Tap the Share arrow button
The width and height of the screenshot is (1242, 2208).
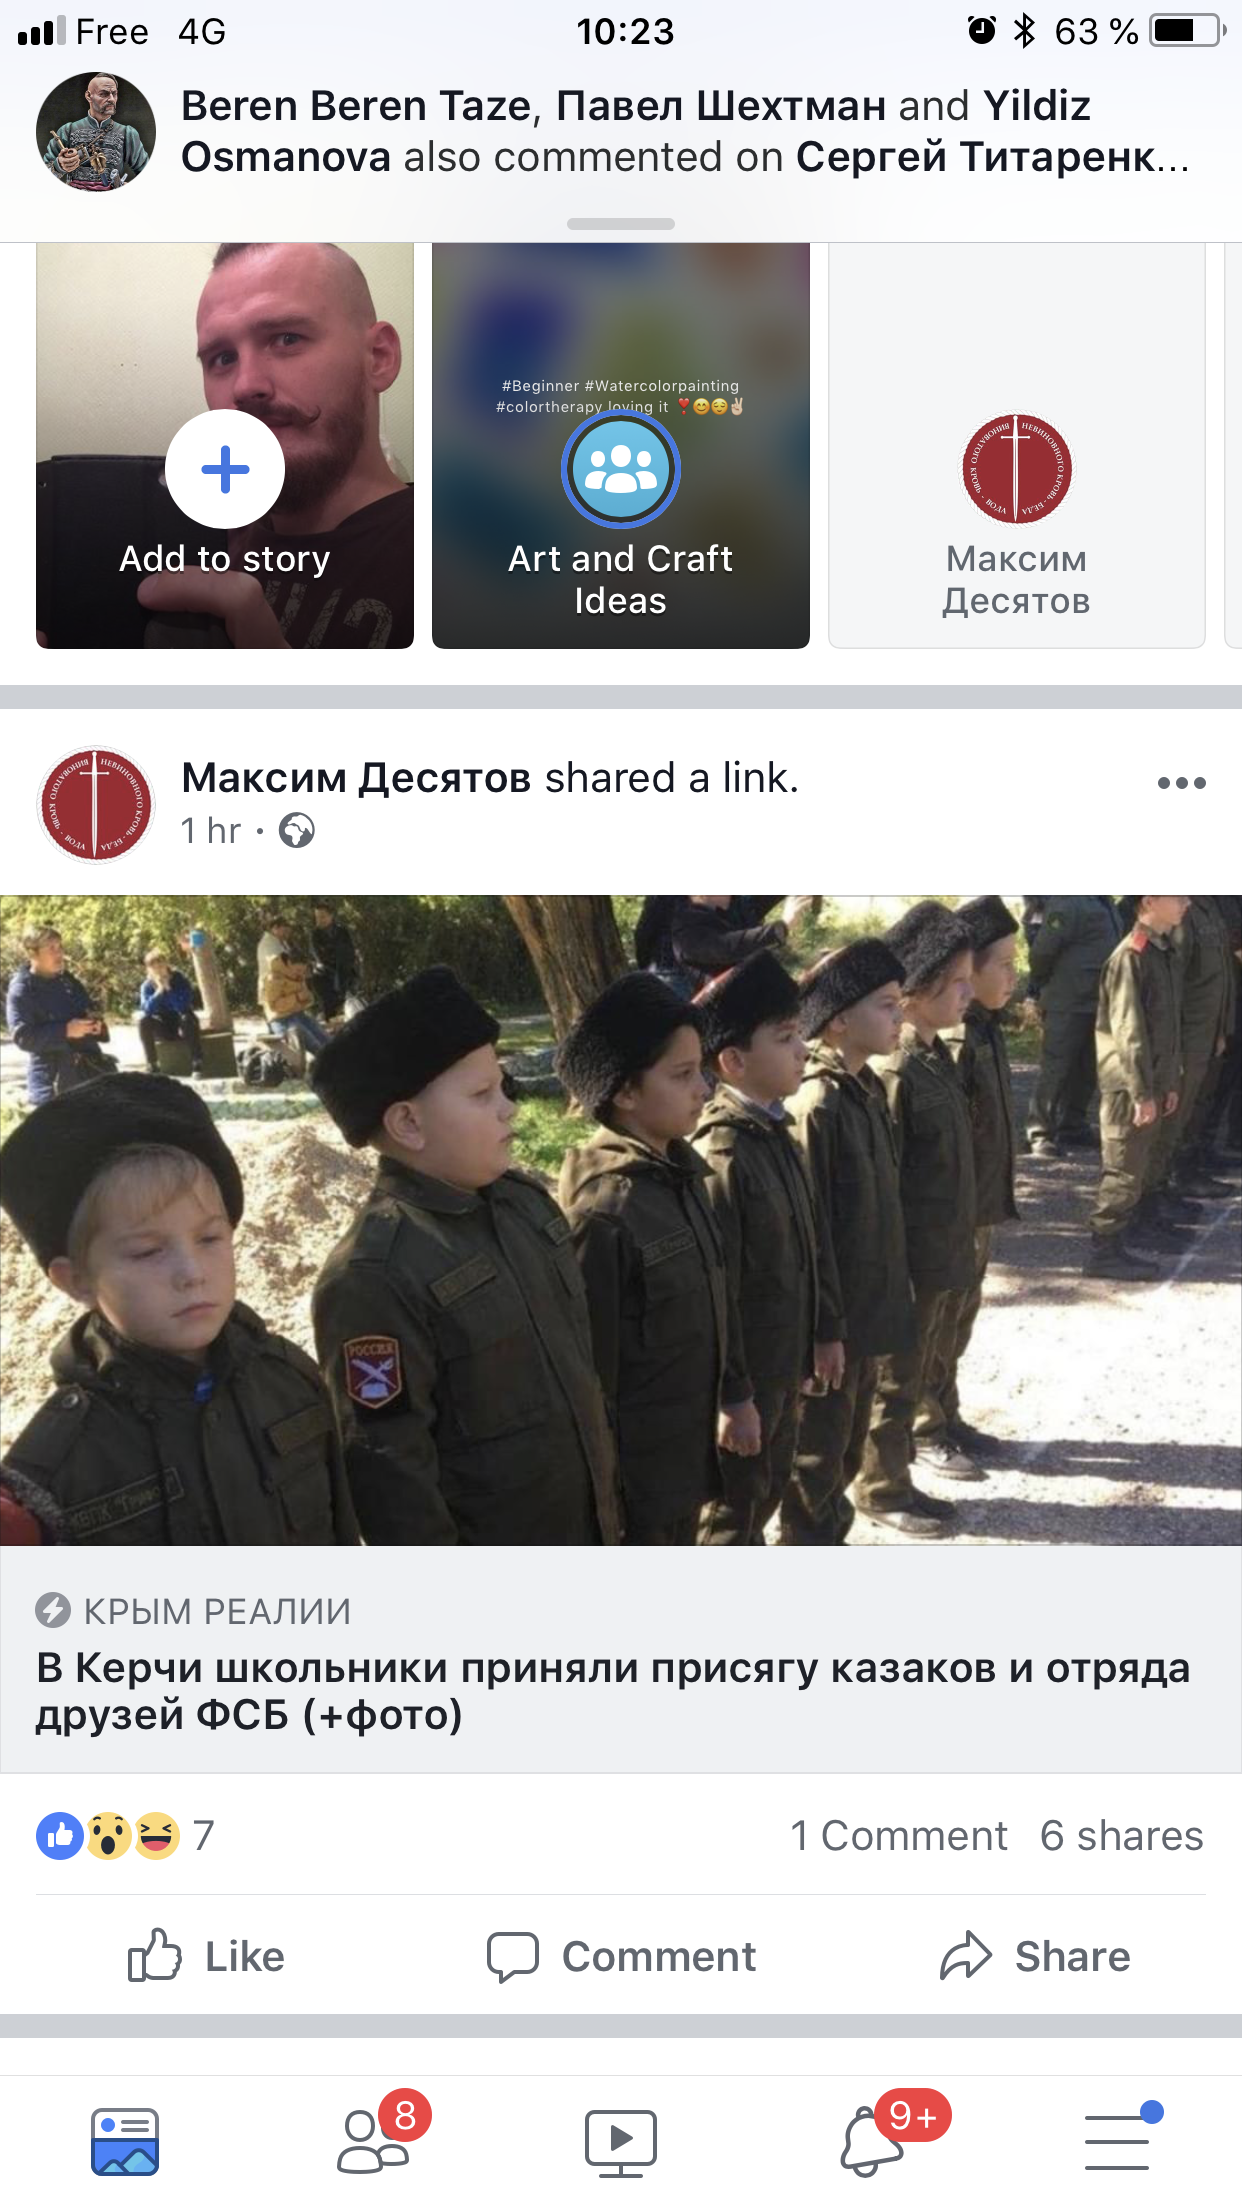point(1035,1956)
